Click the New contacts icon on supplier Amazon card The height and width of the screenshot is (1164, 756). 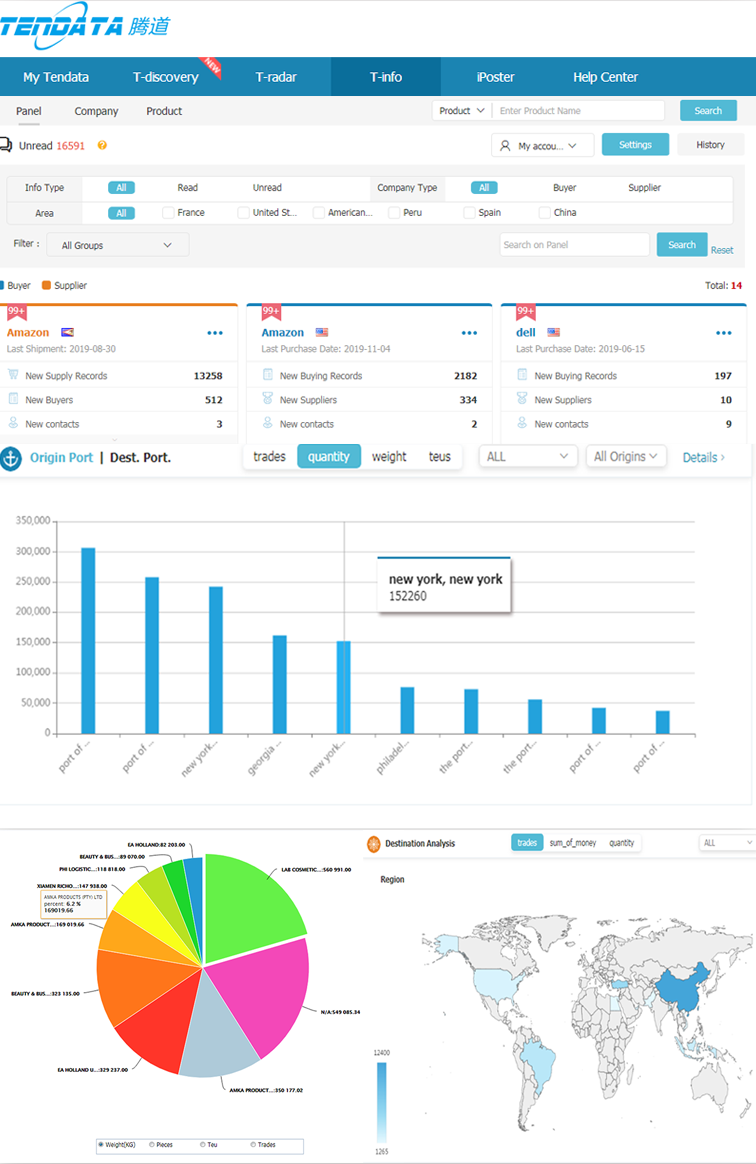(13, 423)
